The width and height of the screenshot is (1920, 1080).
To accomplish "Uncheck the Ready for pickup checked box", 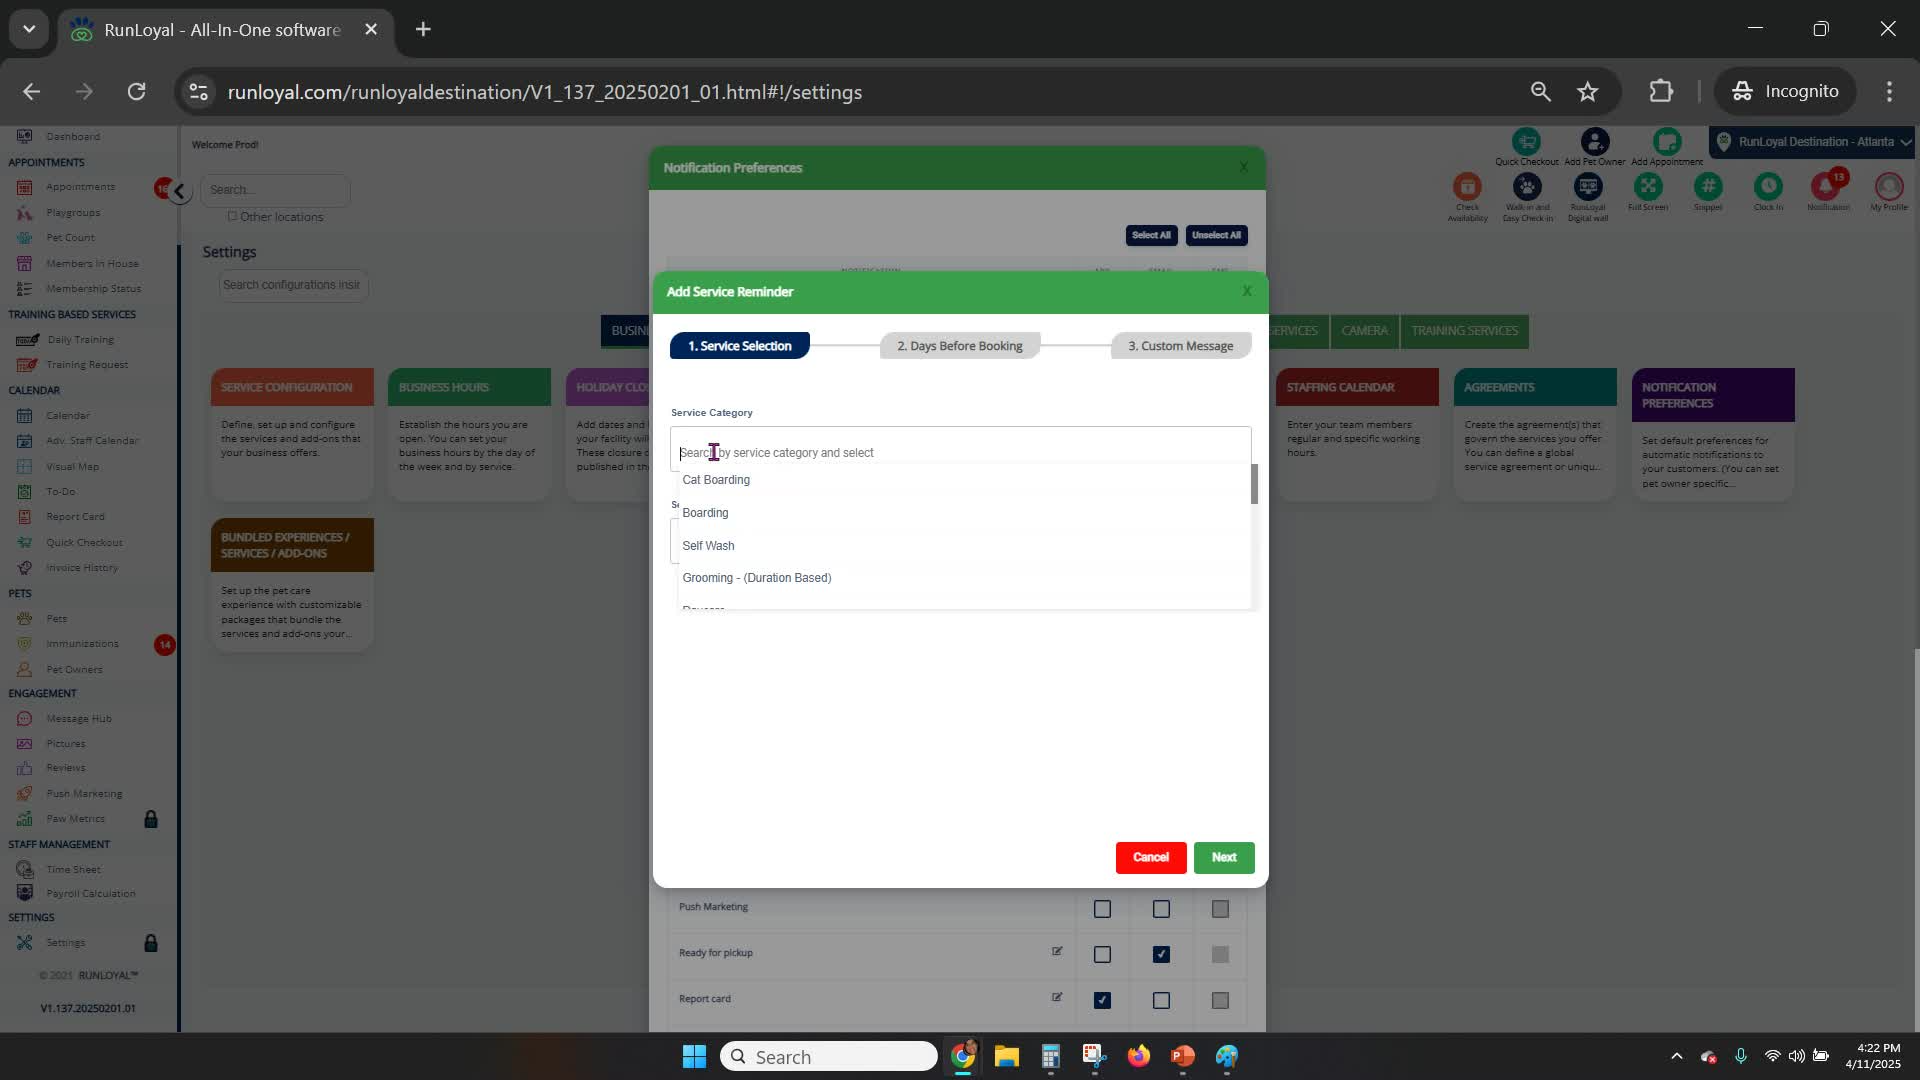I will pyautogui.click(x=1161, y=954).
